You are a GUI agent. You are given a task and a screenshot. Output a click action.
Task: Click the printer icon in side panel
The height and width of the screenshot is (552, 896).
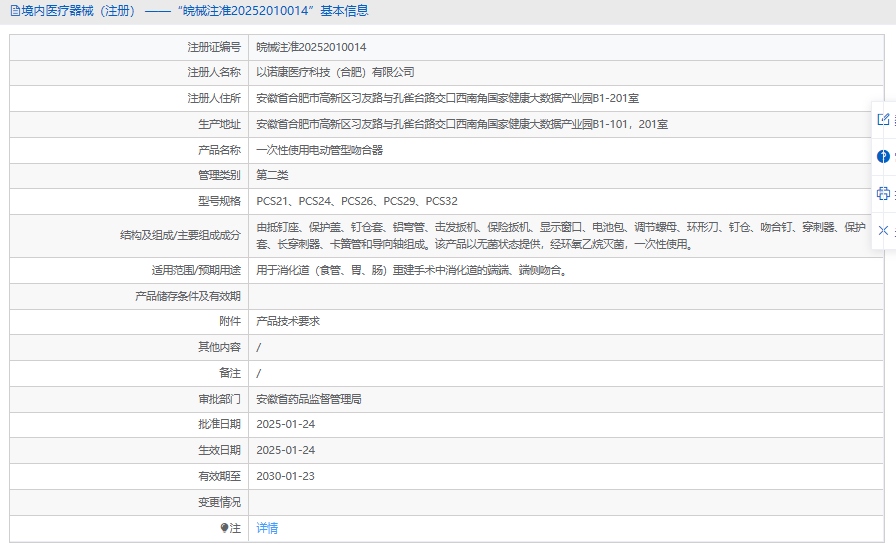883,193
